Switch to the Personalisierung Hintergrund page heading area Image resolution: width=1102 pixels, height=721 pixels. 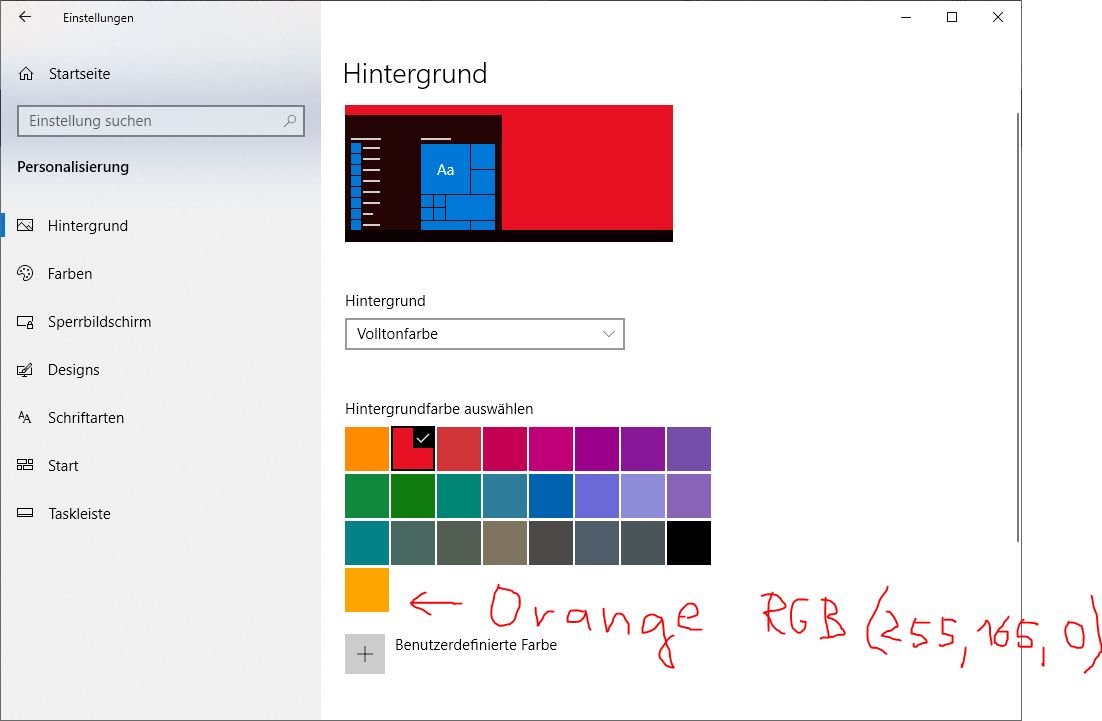[x=415, y=73]
